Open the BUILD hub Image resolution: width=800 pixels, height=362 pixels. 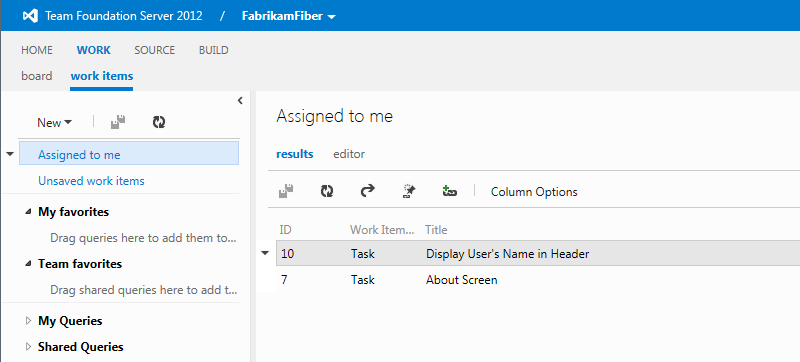(x=214, y=50)
